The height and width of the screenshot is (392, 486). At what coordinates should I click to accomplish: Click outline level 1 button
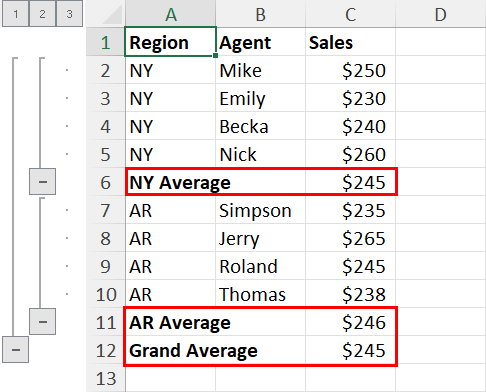[15, 14]
